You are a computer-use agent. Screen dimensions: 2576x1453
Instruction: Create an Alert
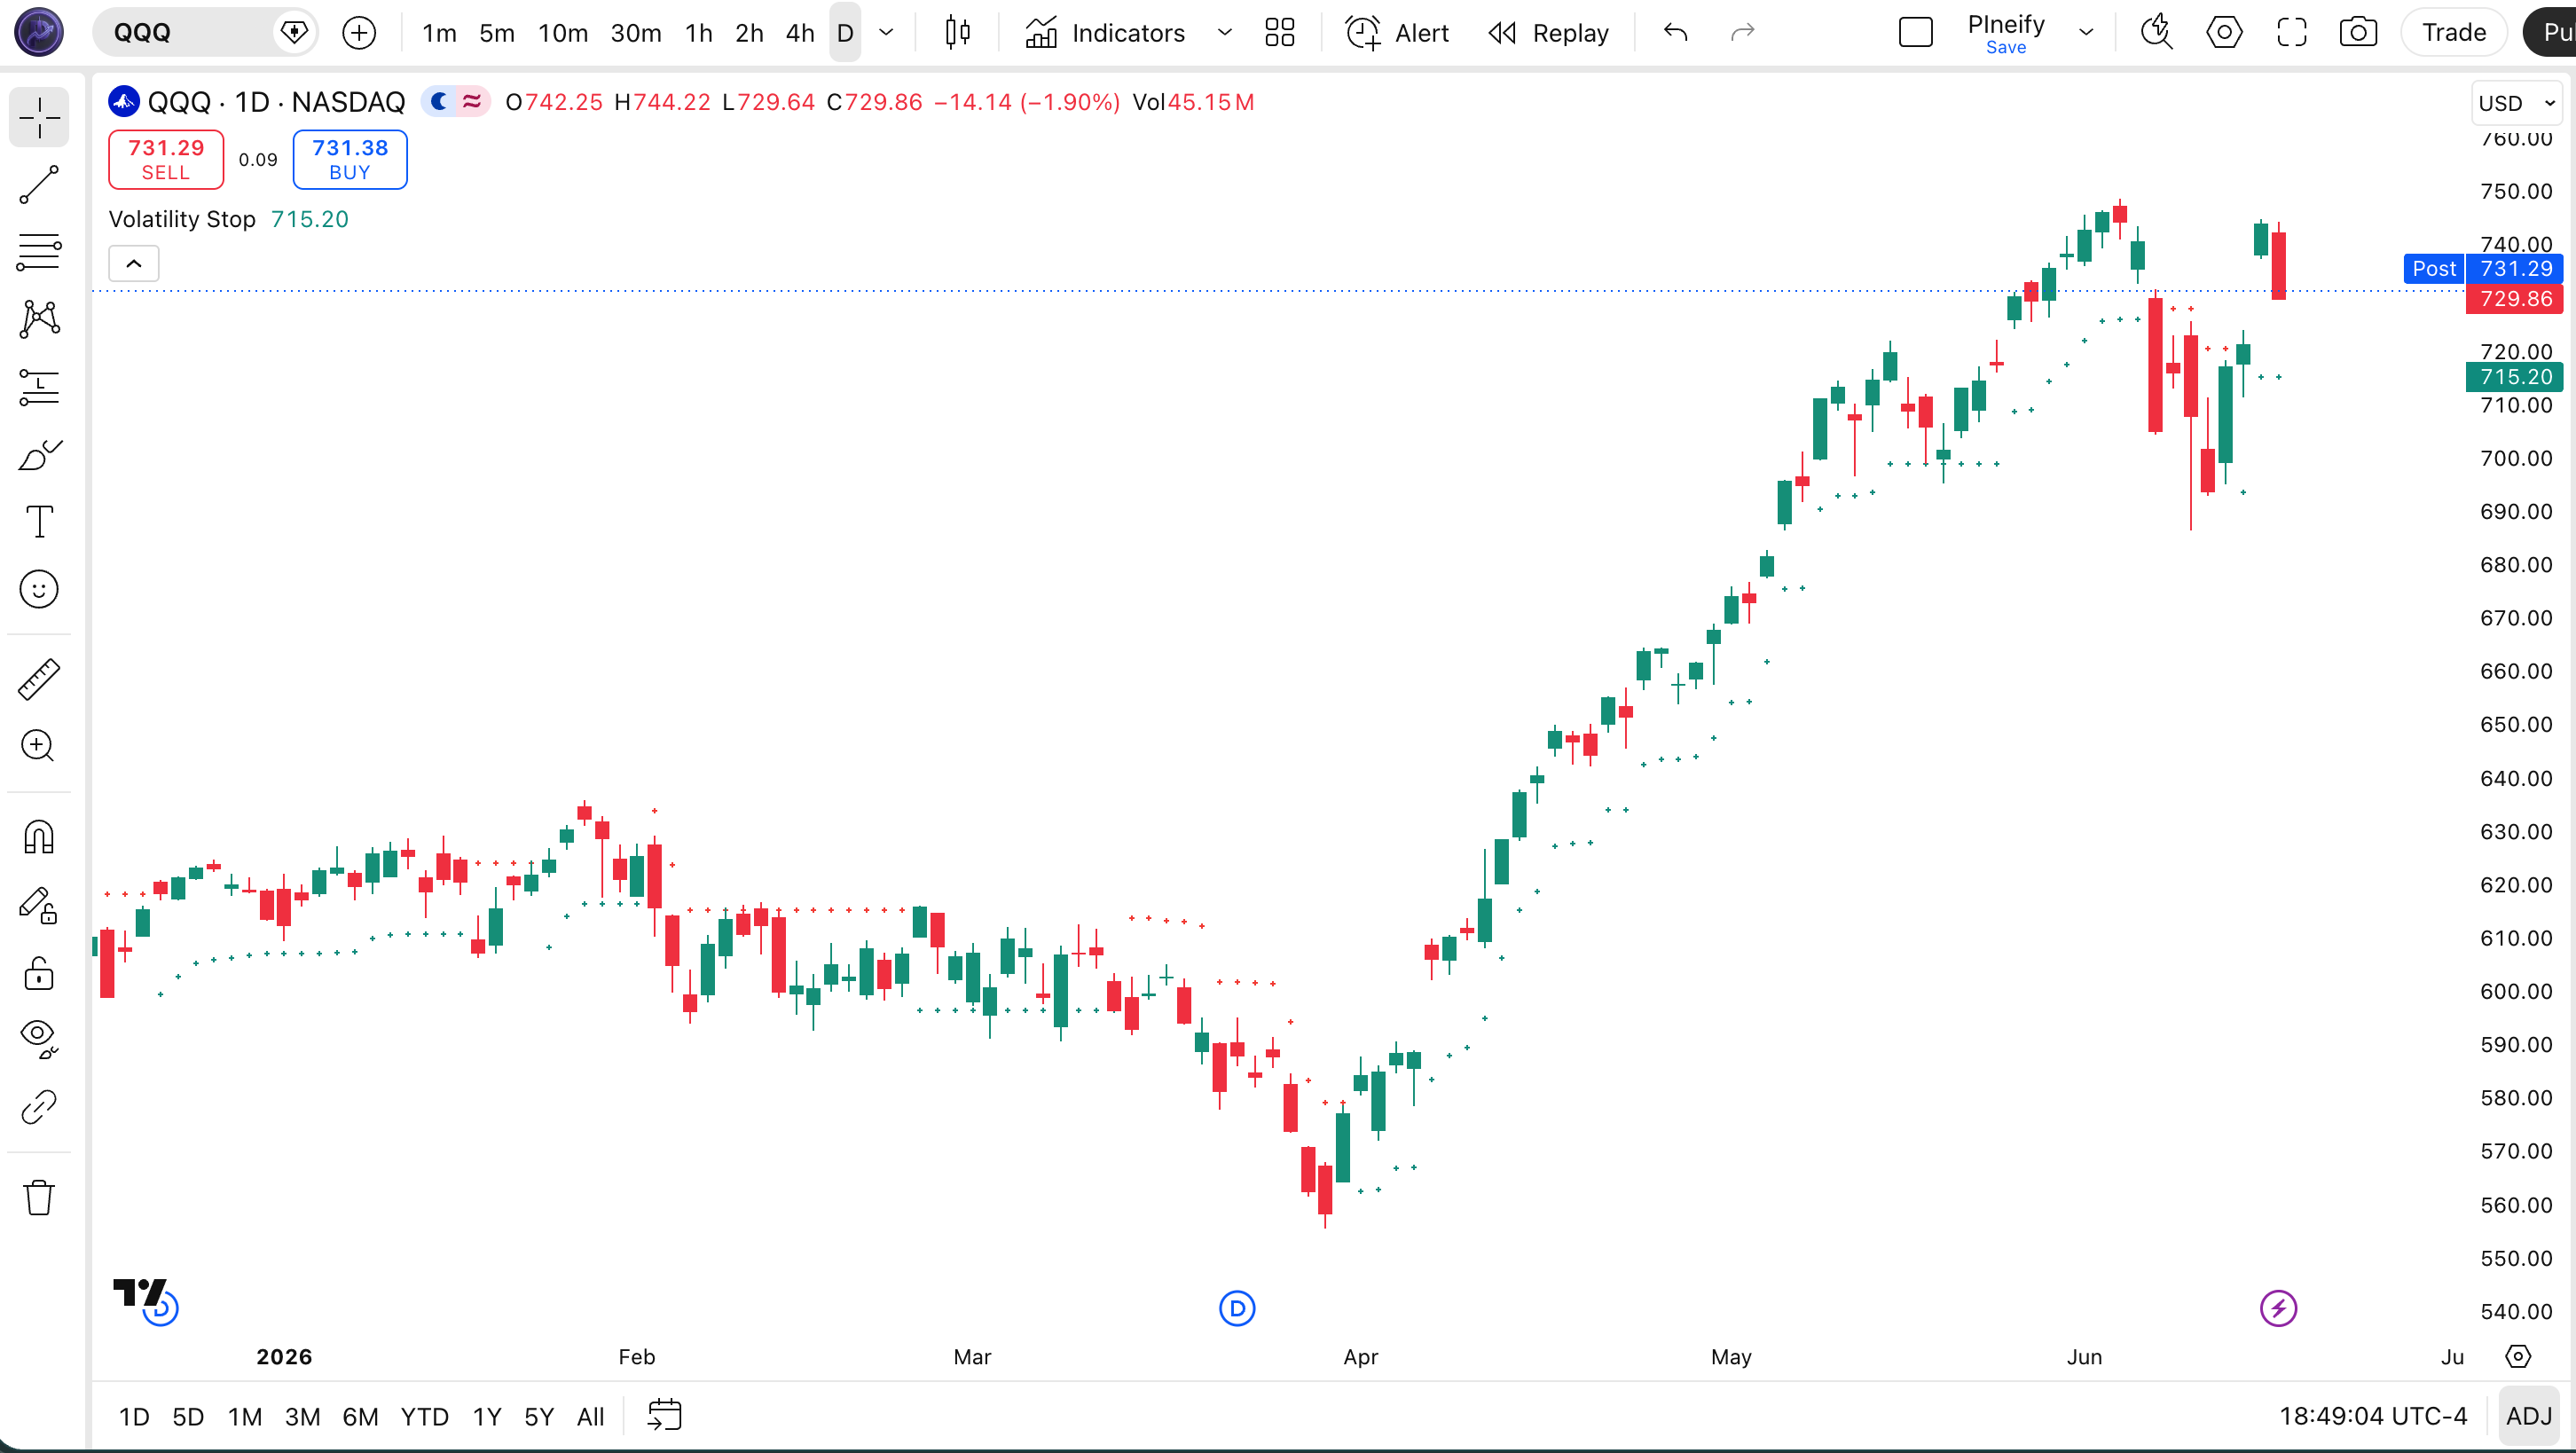(x=1397, y=33)
